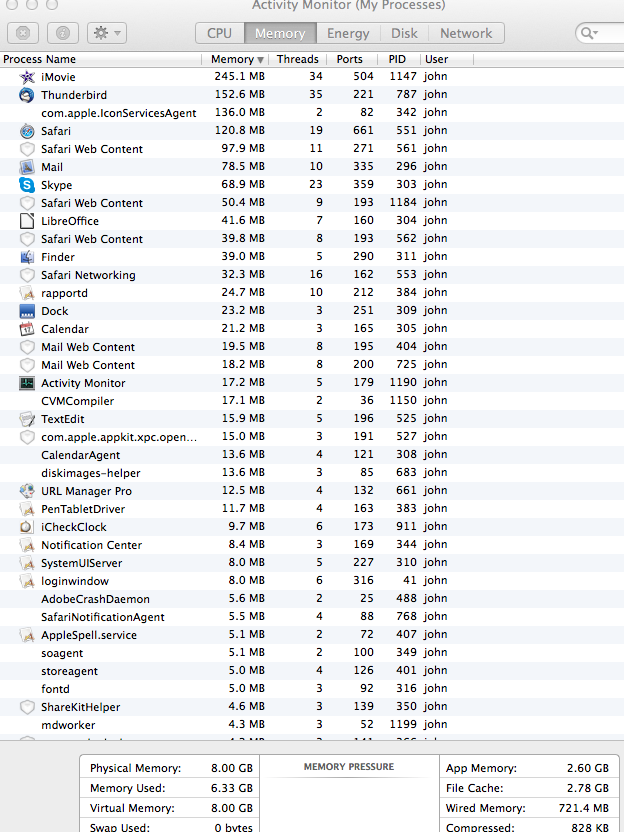This screenshot has width=624, height=832.
Task: Click the Finder icon
Action: [x=27, y=257]
